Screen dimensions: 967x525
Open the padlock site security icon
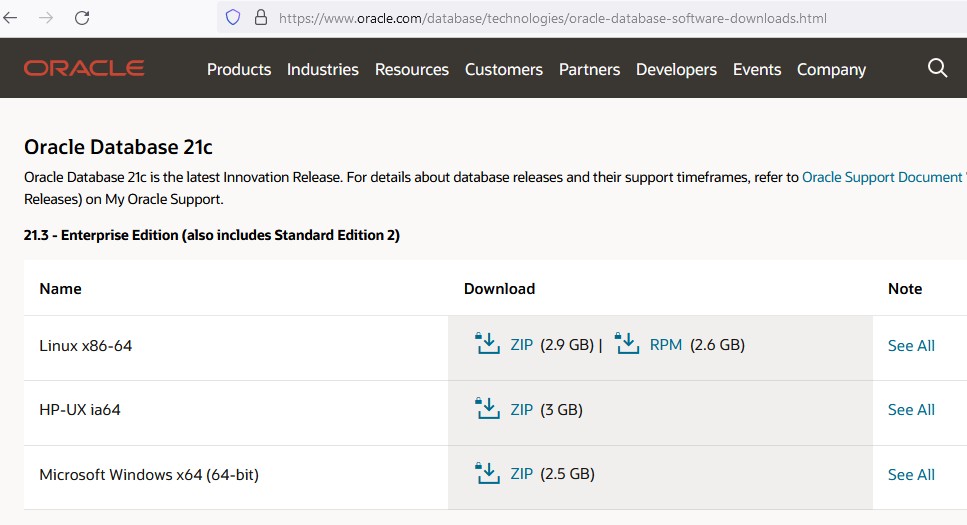261,17
